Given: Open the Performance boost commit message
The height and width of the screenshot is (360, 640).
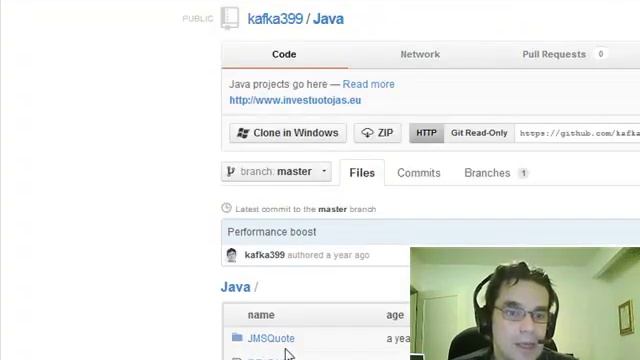Looking at the screenshot, I should pyautogui.click(x=272, y=232).
